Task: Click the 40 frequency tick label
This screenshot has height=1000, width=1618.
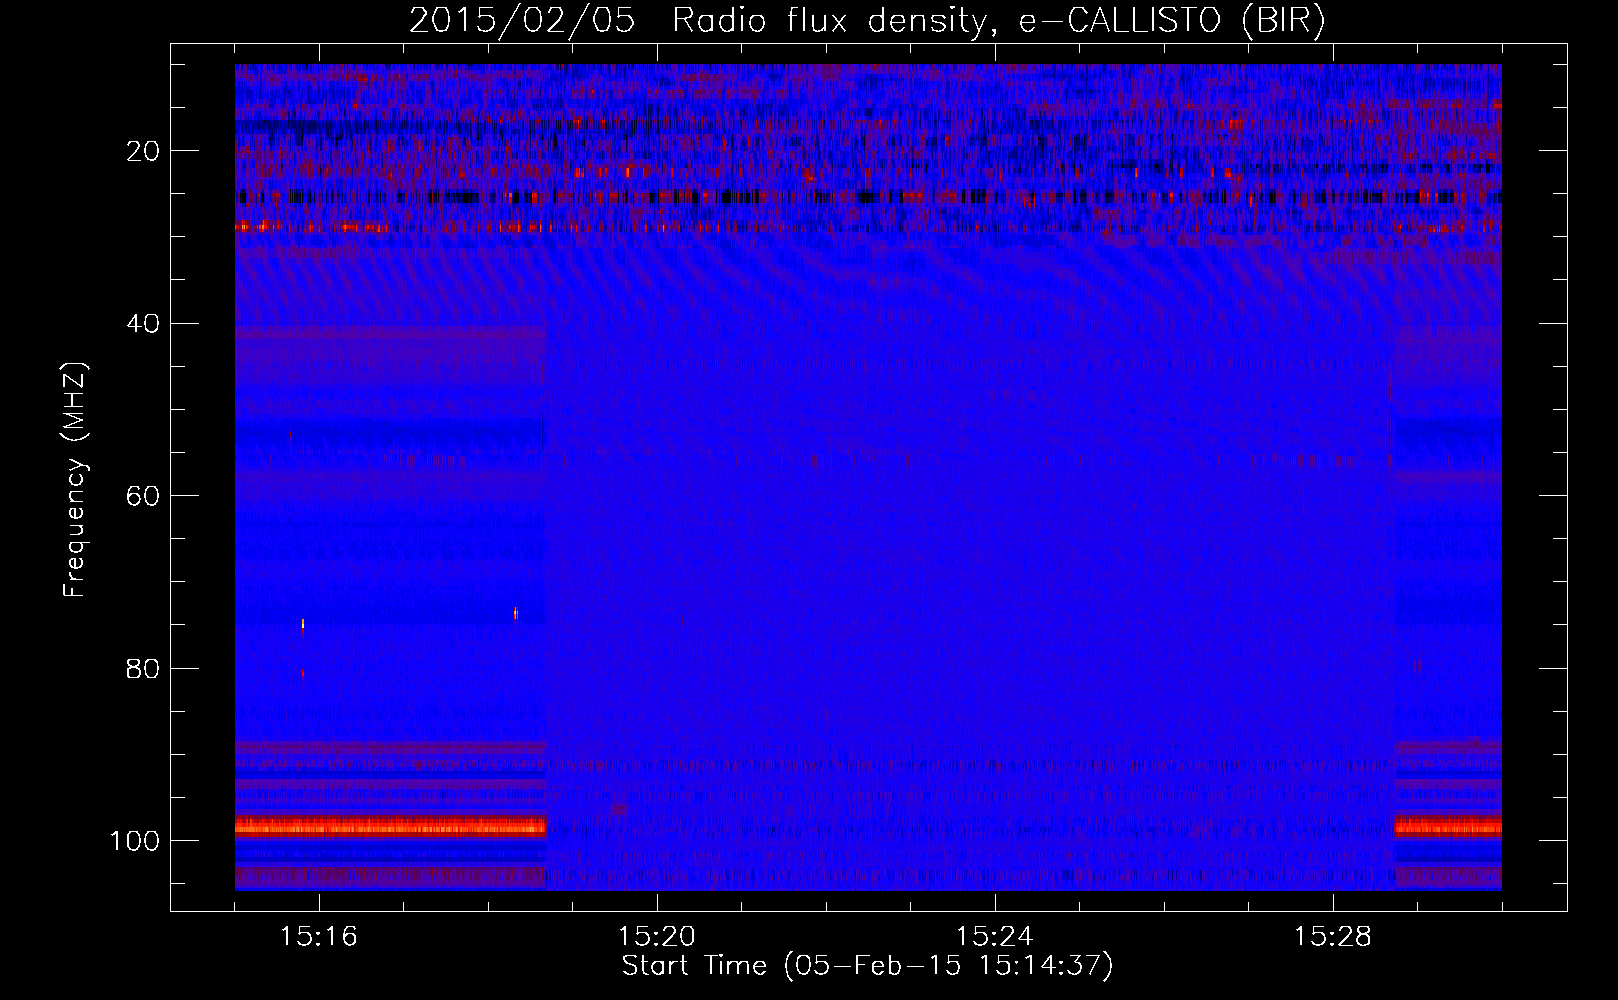Action: 143,324
